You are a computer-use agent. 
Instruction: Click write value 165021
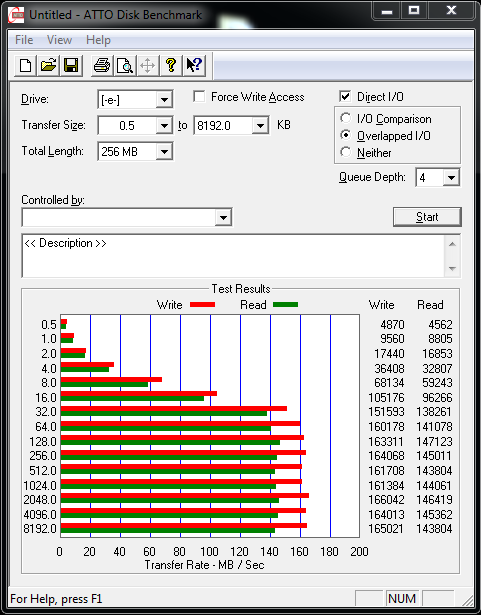pos(386,529)
